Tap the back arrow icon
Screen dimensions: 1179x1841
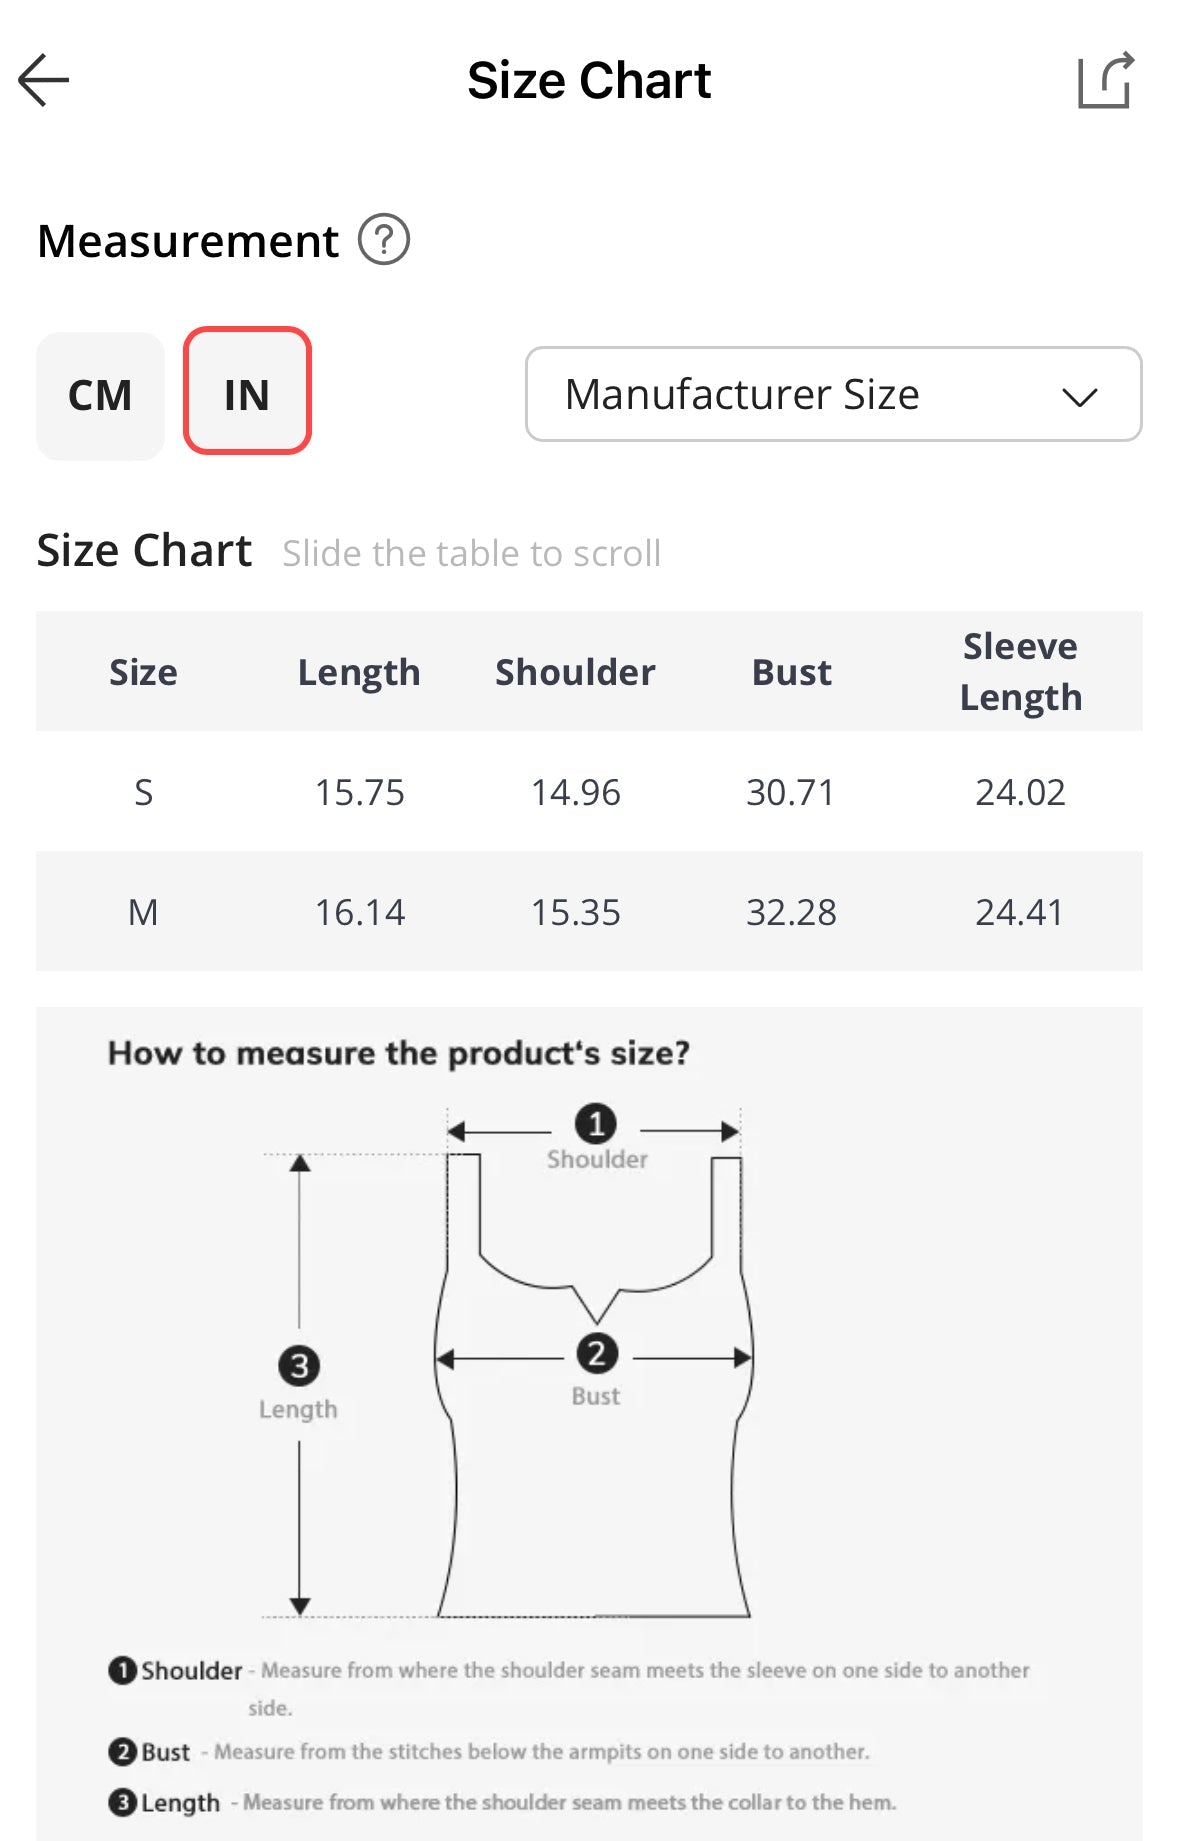click(44, 80)
